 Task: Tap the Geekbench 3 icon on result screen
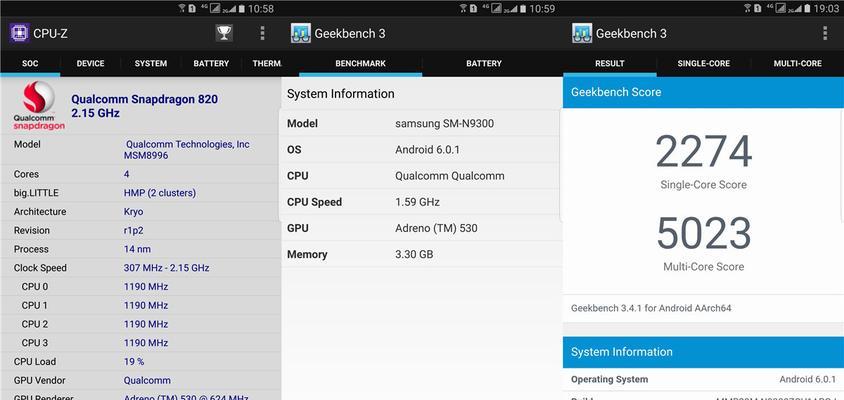click(582, 33)
